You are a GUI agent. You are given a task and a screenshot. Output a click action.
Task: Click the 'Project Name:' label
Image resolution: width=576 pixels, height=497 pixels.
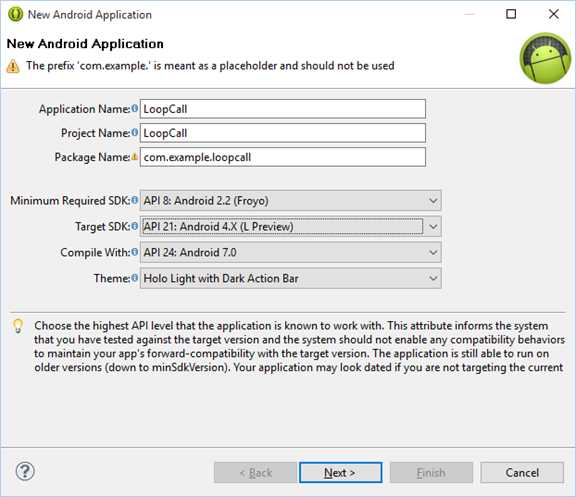pos(96,133)
